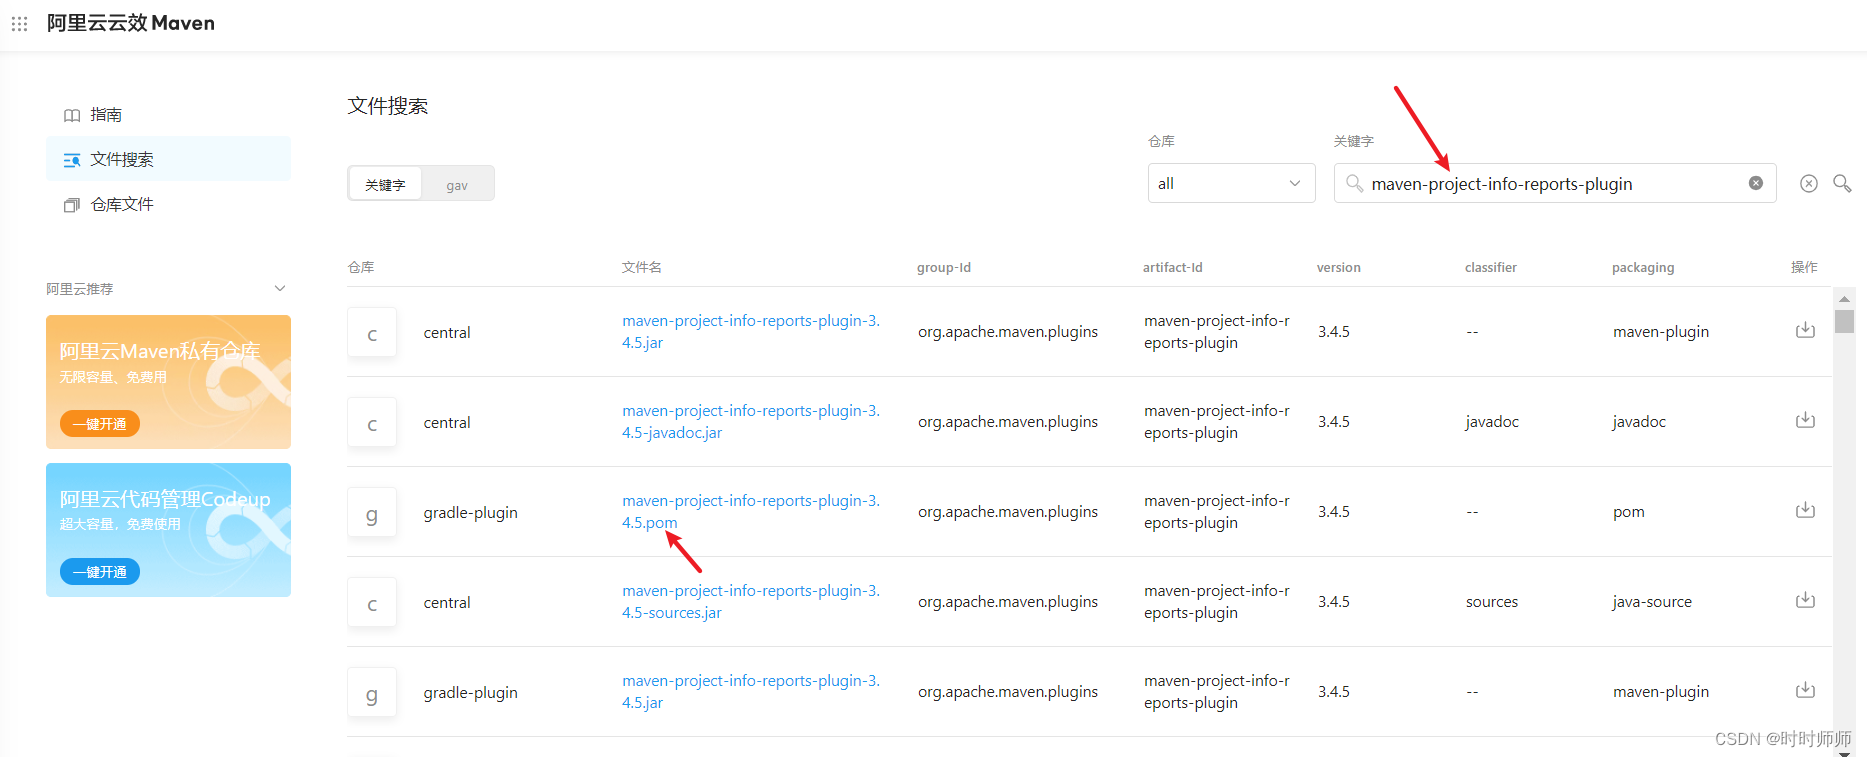Click the 阿里云云效 Maven title
1867x757 pixels.
click(x=131, y=23)
